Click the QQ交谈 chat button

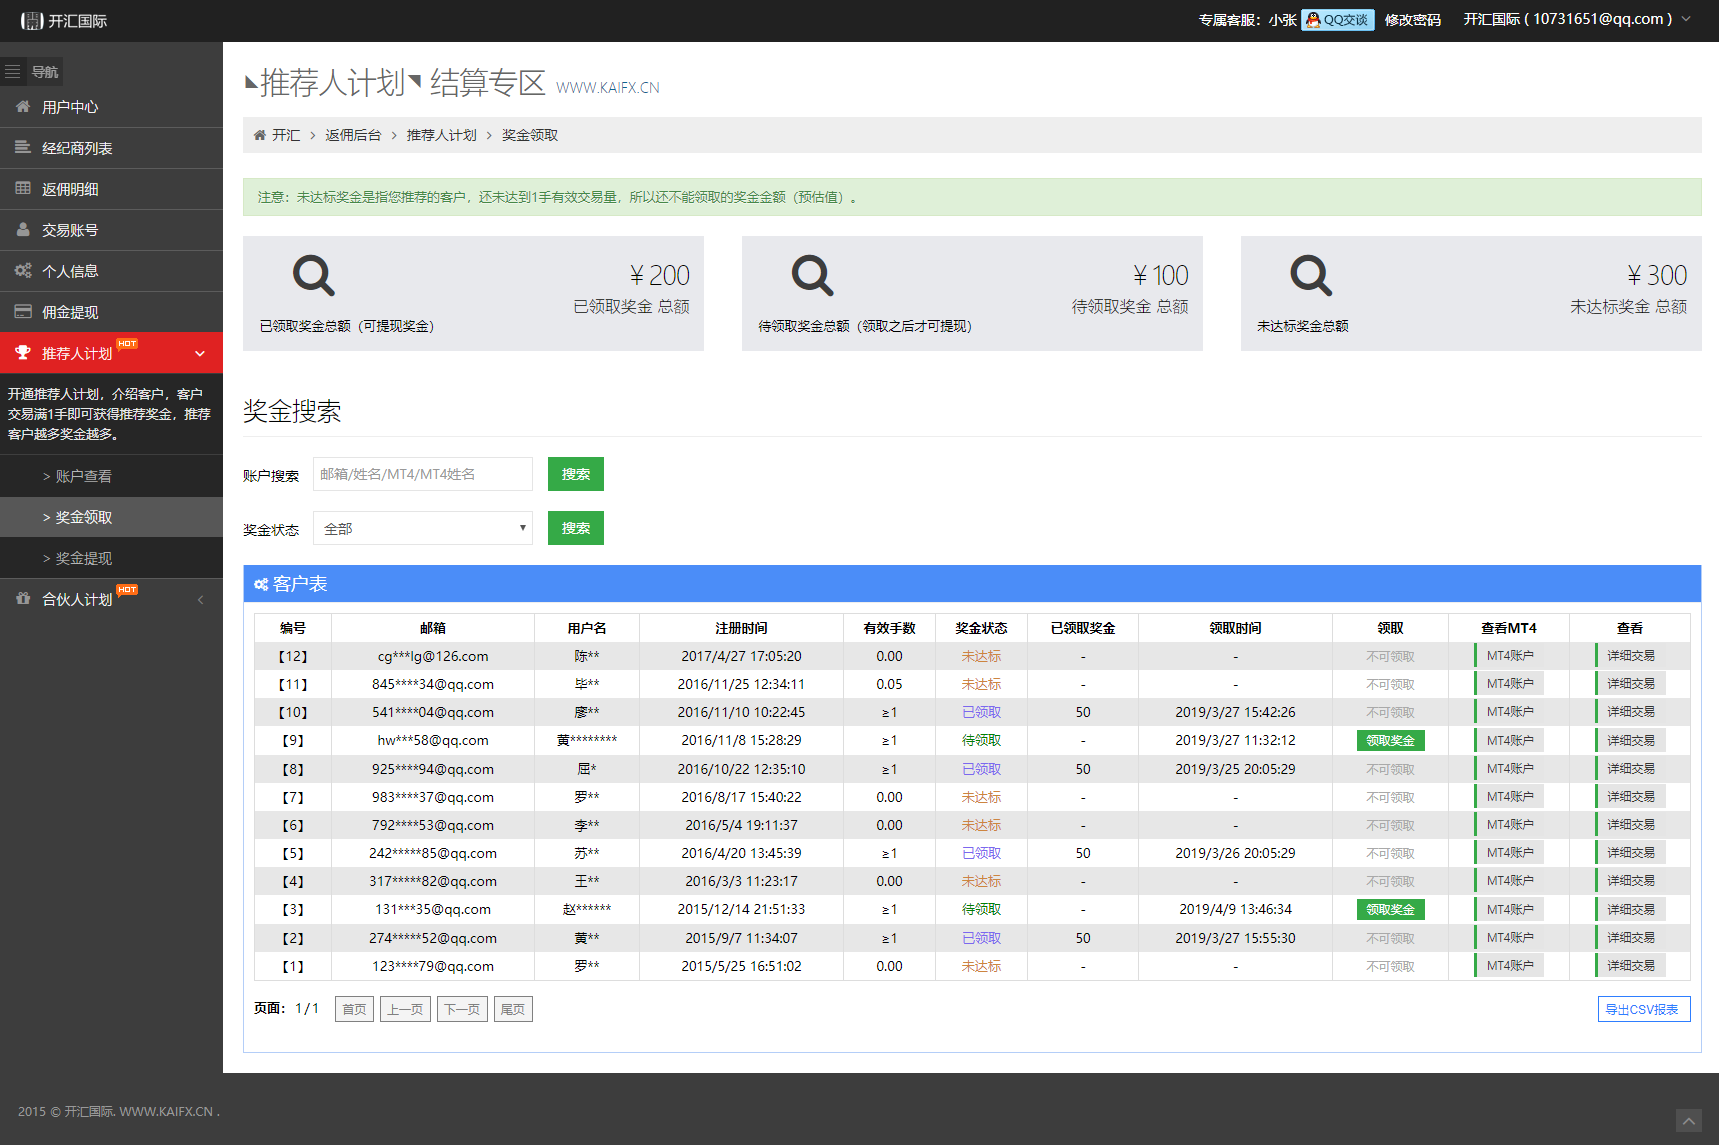[1337, 20]
